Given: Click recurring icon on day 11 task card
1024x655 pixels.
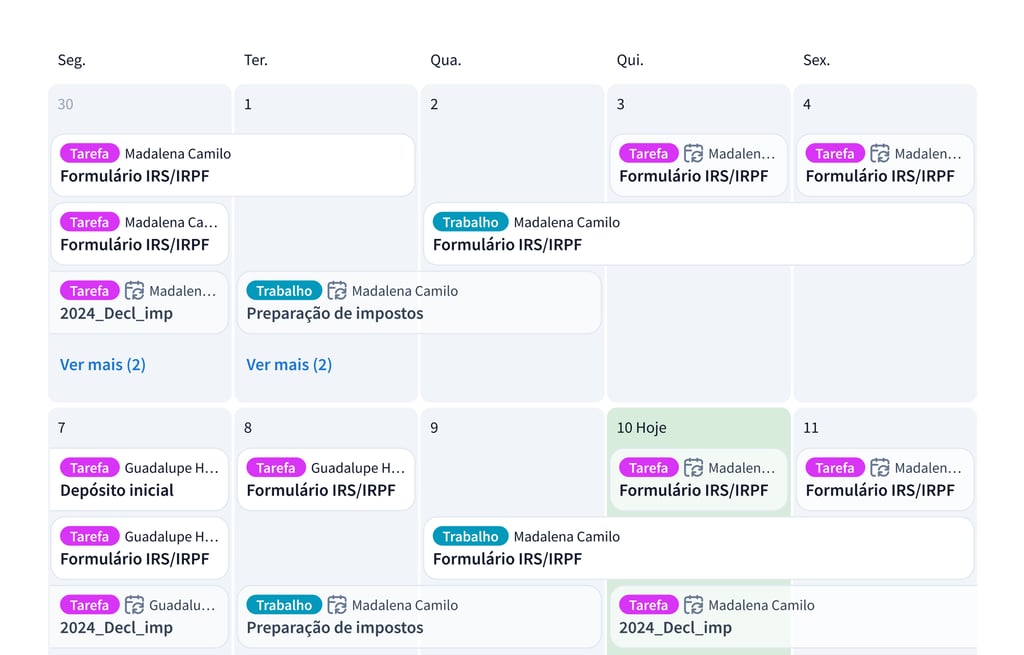Looking at the screenshot, I should (880, 468).
